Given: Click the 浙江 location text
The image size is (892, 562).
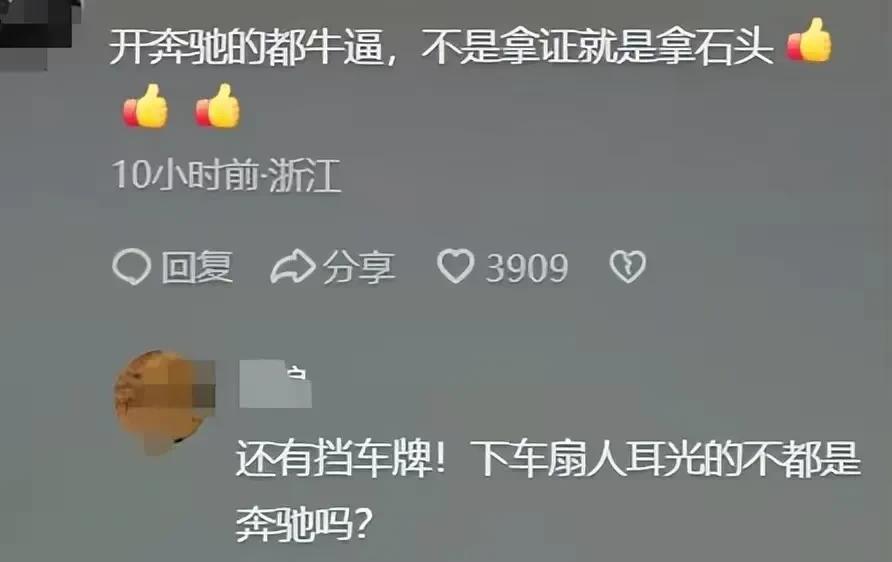Looking at the screenshot, I should [305, 175].
